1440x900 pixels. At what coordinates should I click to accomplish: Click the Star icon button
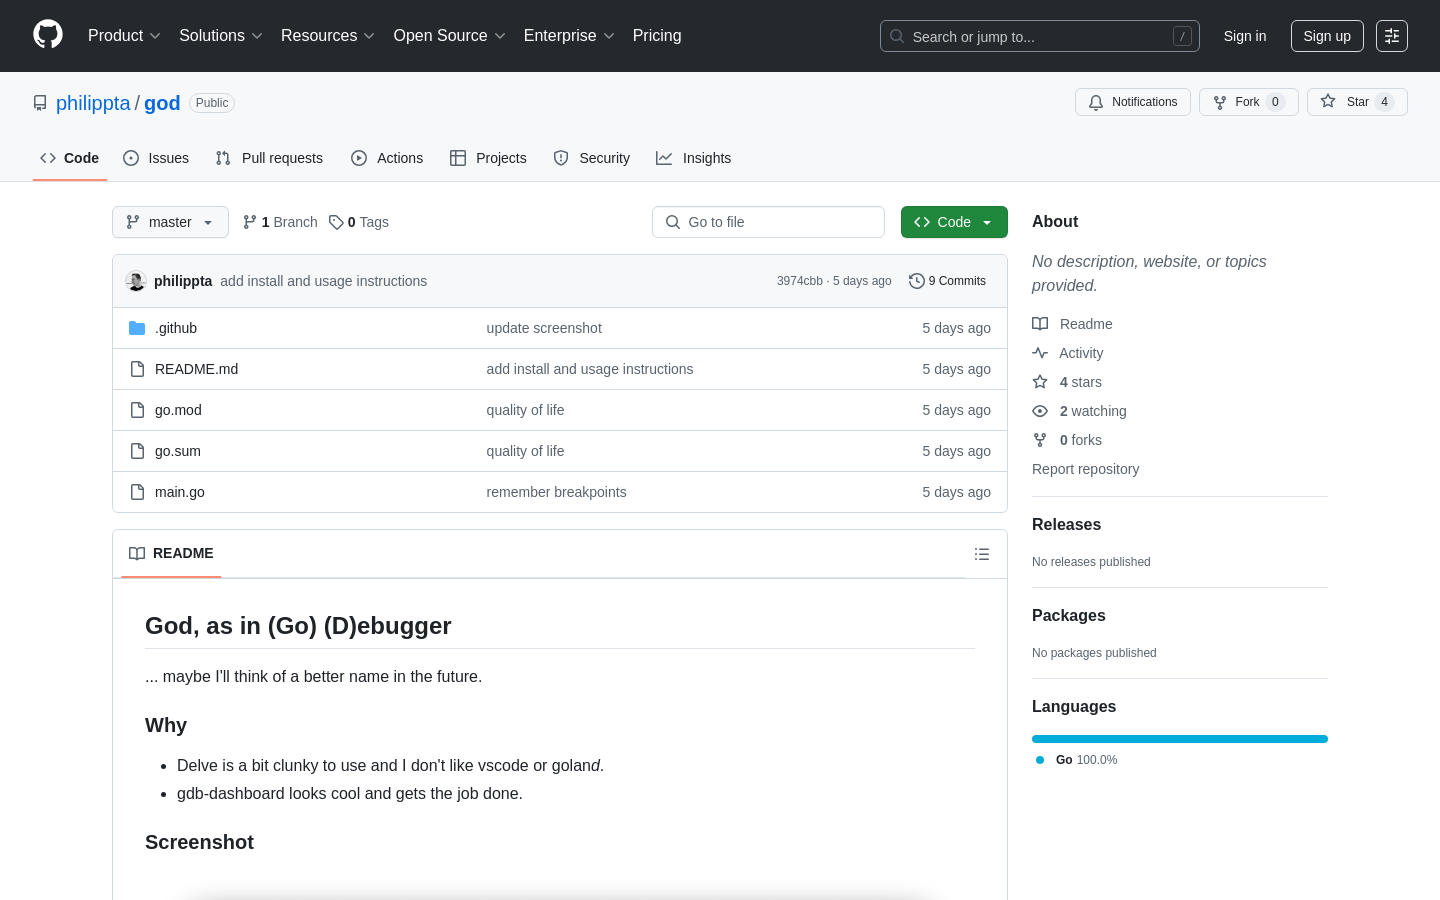1357,102
